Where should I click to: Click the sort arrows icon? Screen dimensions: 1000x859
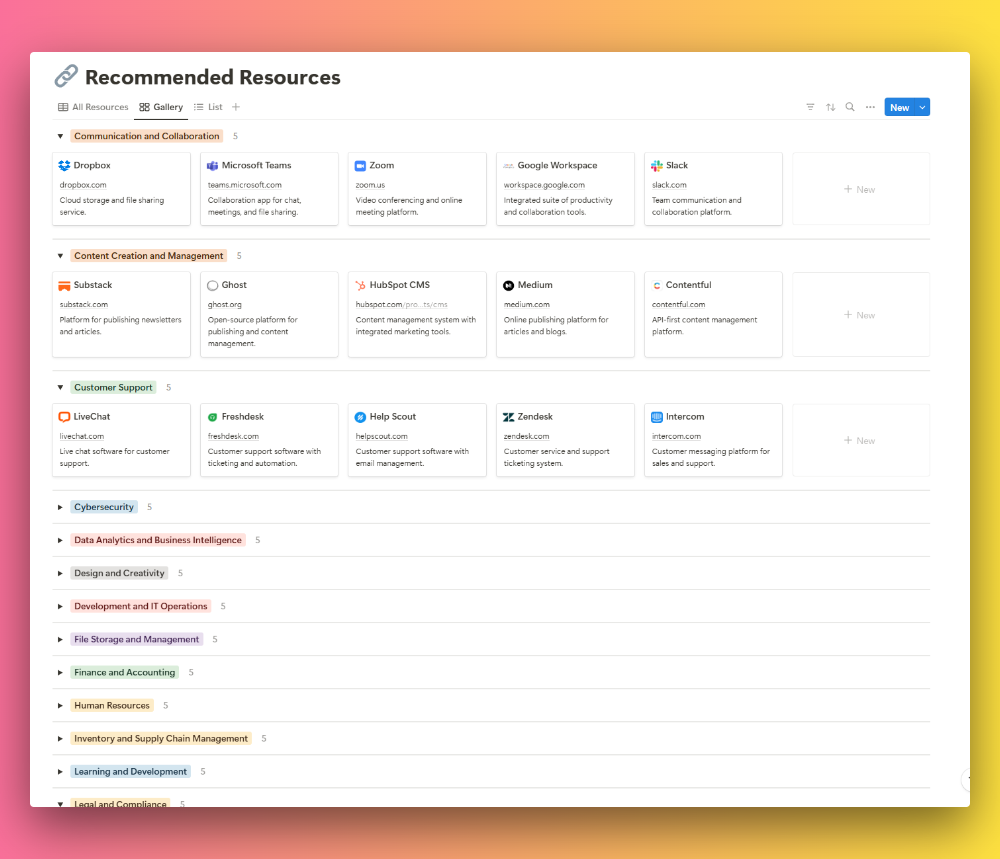830,107
